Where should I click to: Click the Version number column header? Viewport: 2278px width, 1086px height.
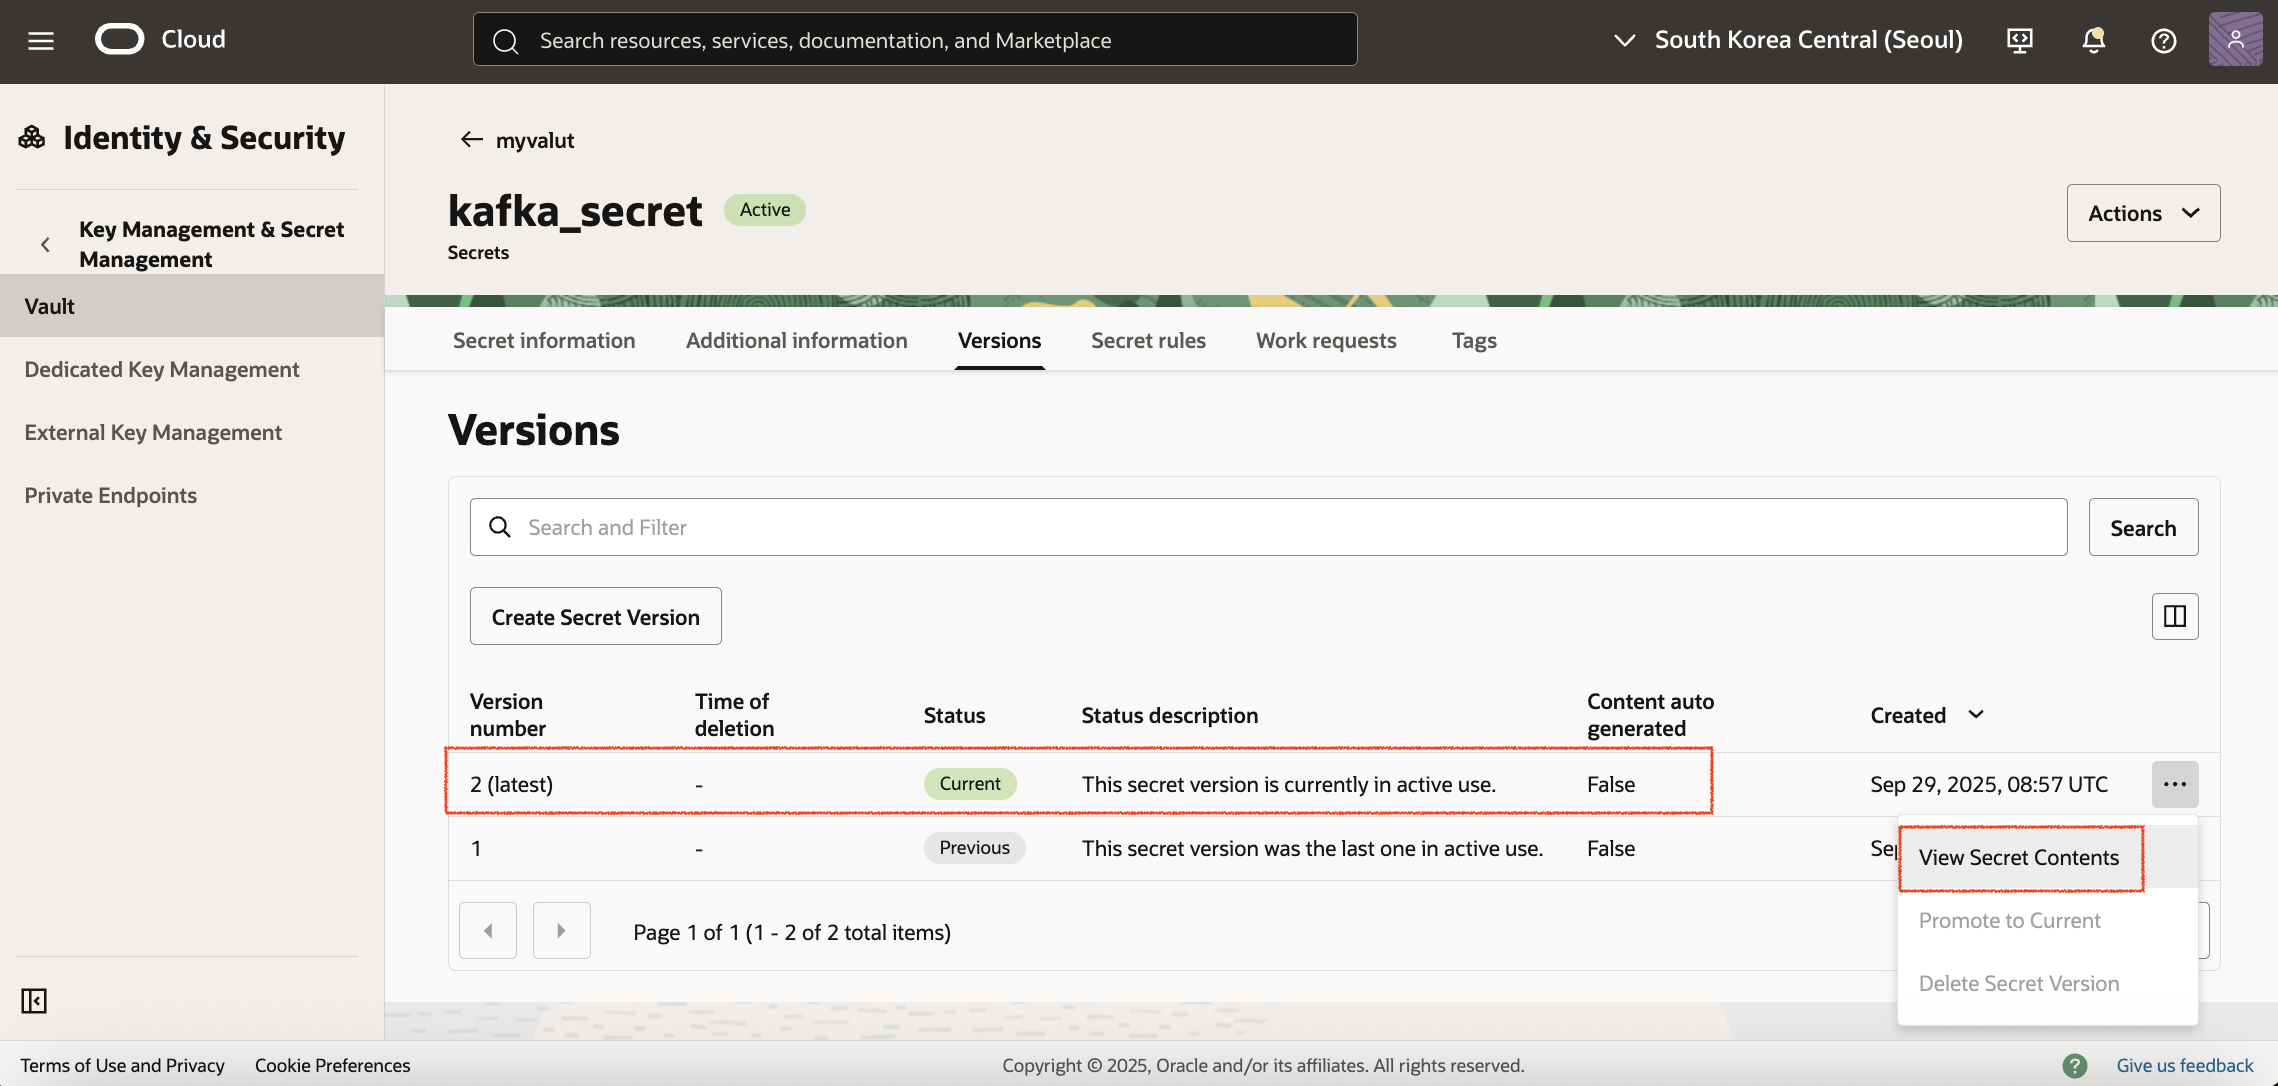click(x=507, y=714)
